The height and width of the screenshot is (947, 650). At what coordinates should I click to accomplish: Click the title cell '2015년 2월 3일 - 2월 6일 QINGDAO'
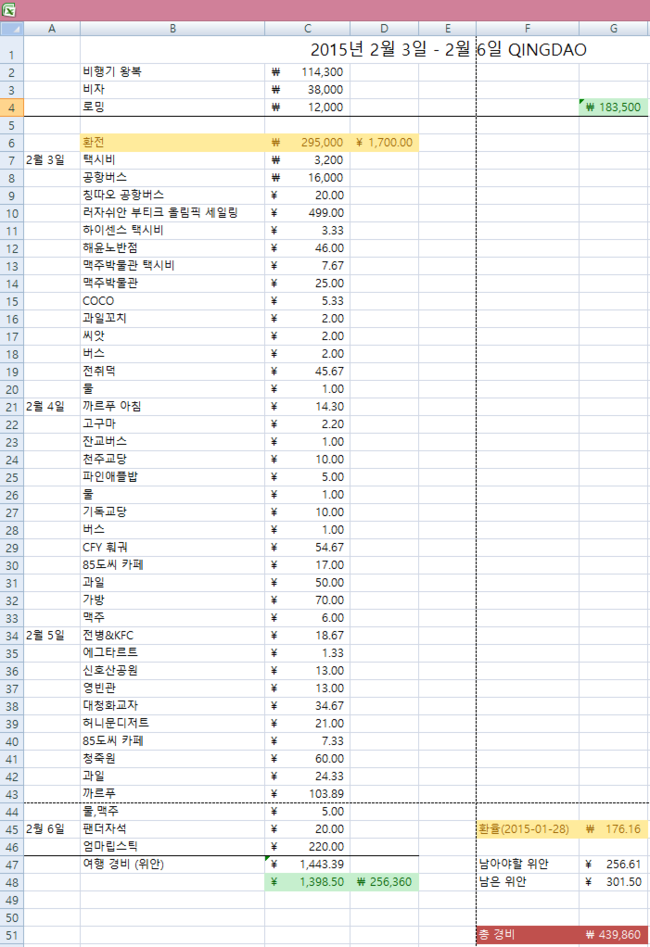(x=448, y=50)
